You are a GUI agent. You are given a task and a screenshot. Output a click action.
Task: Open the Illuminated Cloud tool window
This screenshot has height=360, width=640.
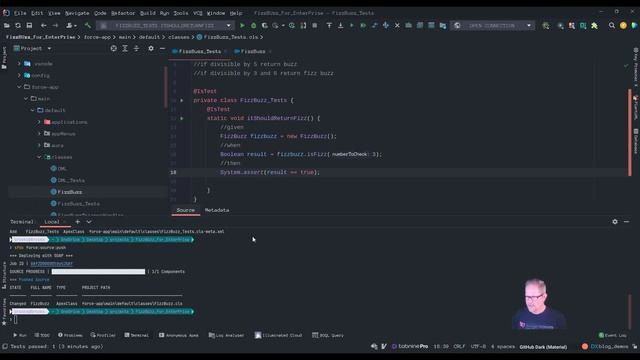(278, 335)
